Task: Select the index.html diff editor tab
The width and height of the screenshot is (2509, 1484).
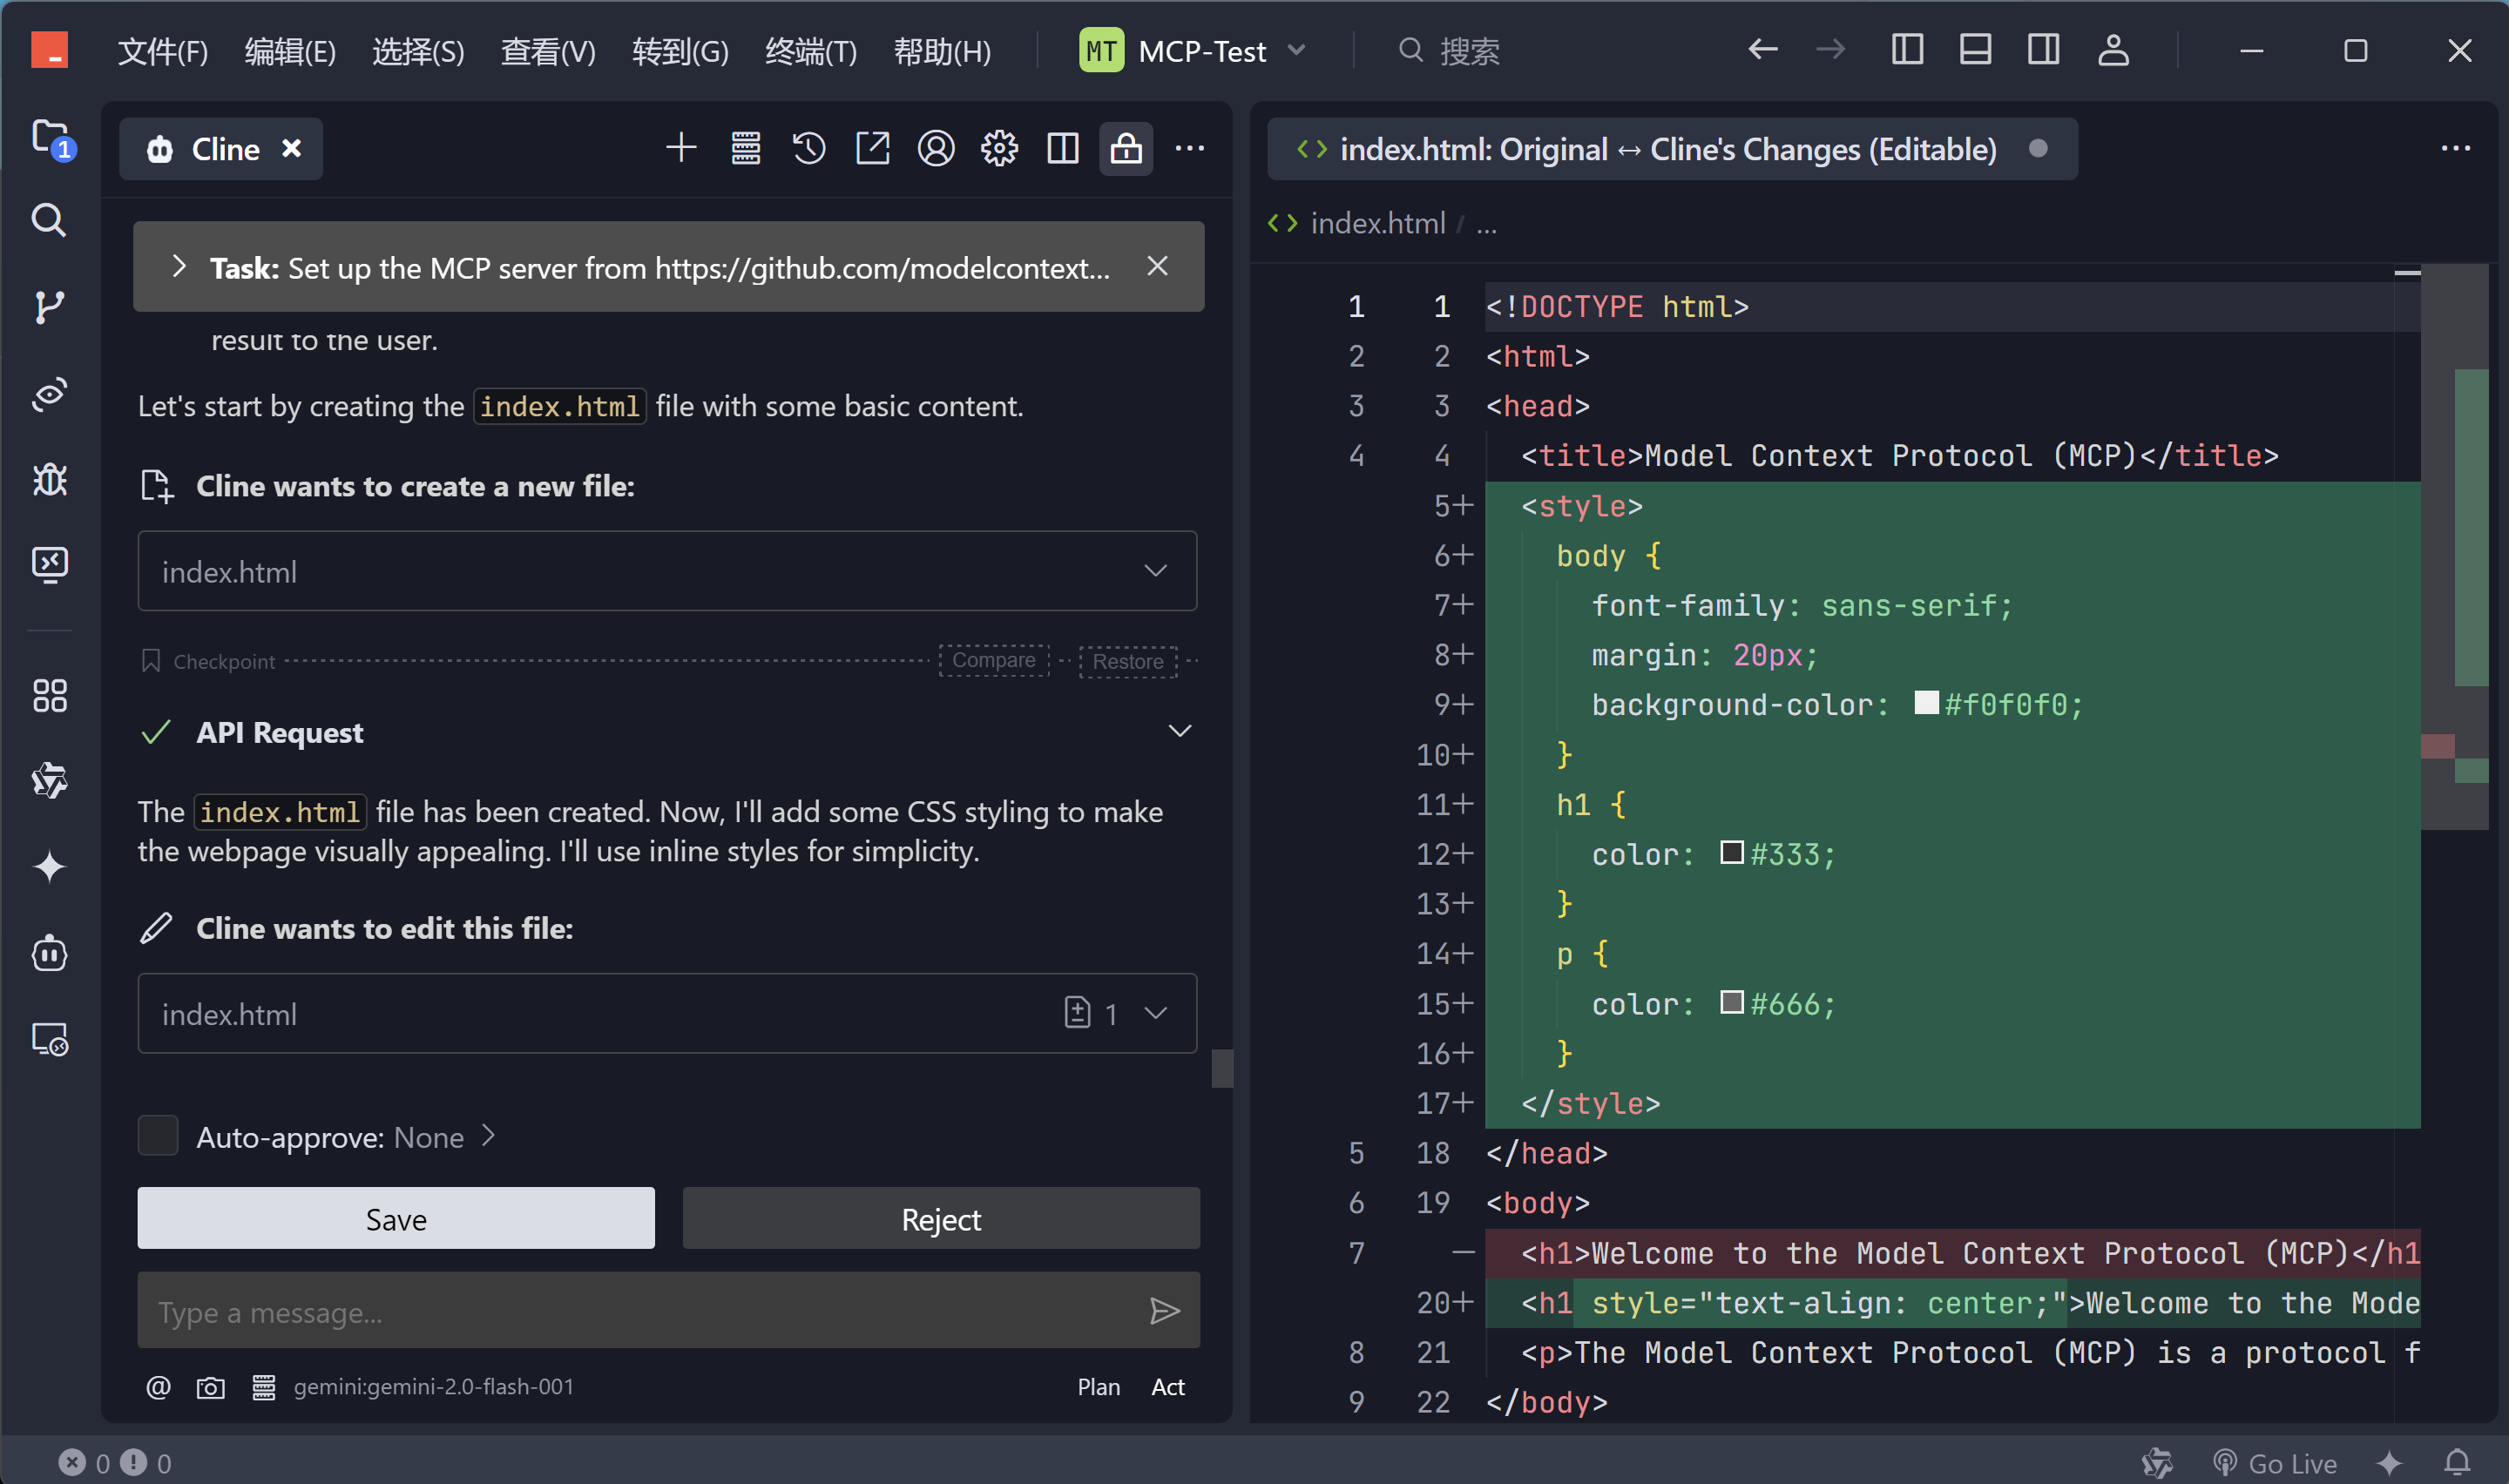Action: [1667, 149]
